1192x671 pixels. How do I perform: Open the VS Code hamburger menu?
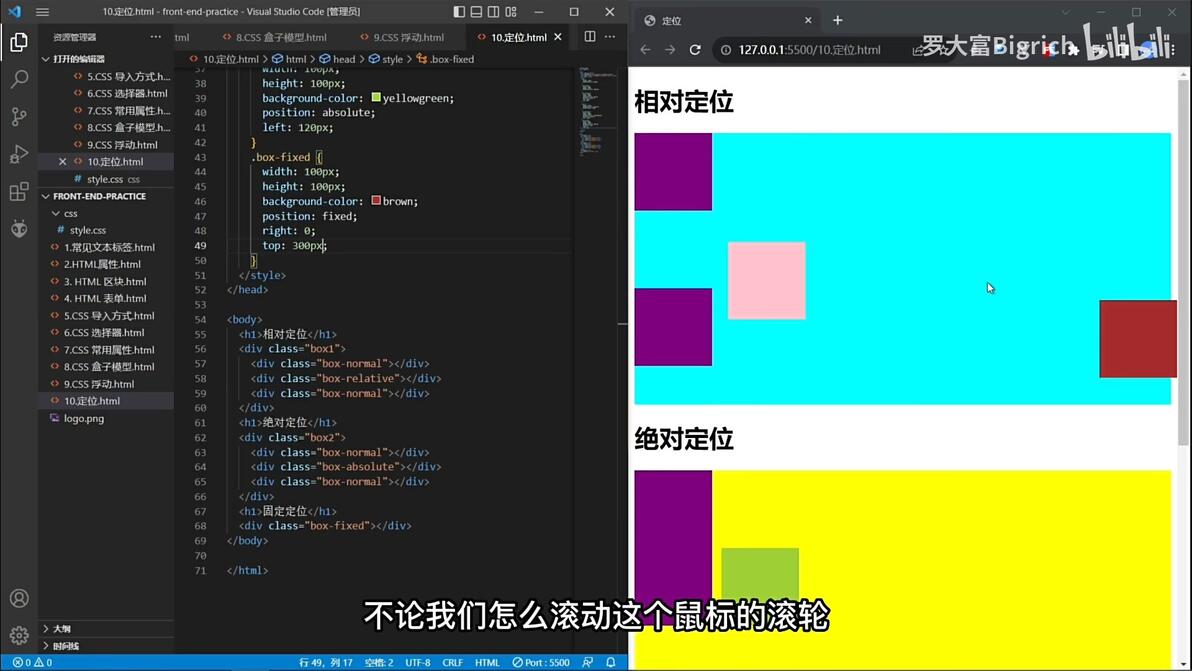pyautogui.click(x=43, y=11)
